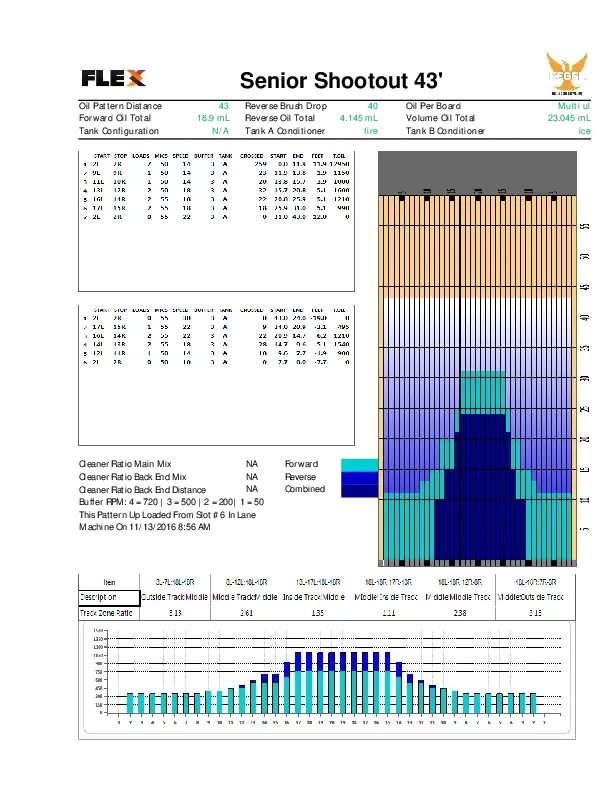Click the dark blue legend swatch
The width and height of the screenshot is (612, 792).
(357, 485)
